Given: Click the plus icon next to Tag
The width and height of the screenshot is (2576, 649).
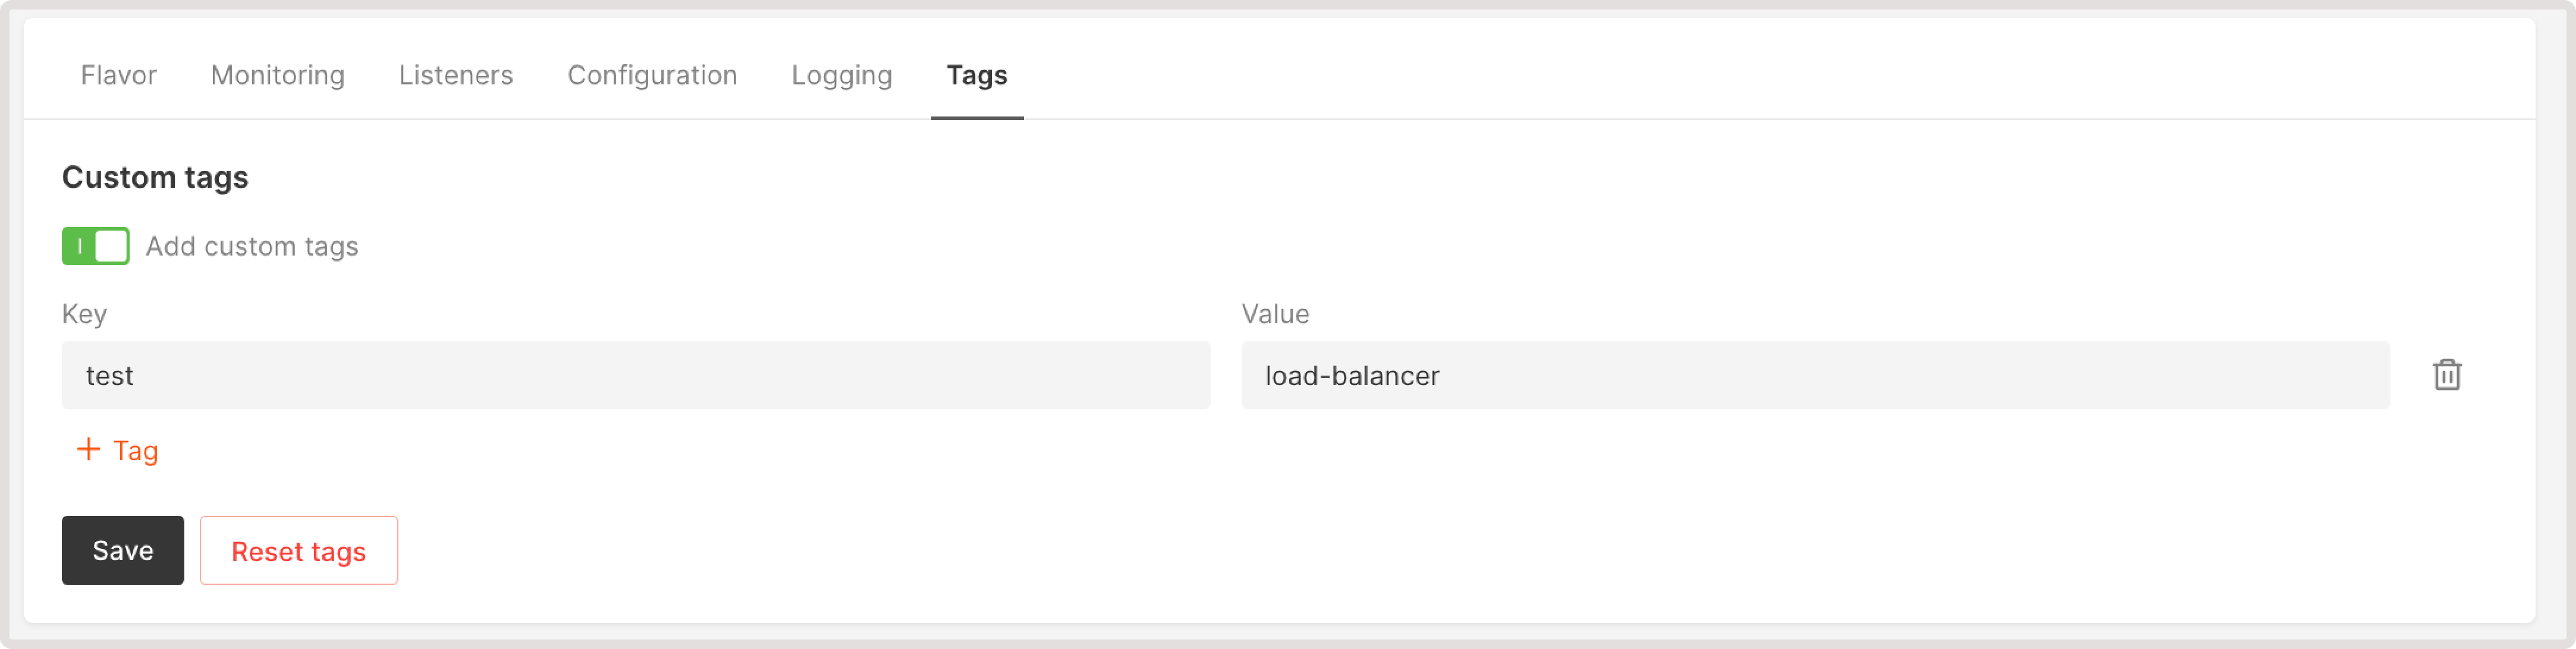Looking at the screenshot, I should 88,450.
